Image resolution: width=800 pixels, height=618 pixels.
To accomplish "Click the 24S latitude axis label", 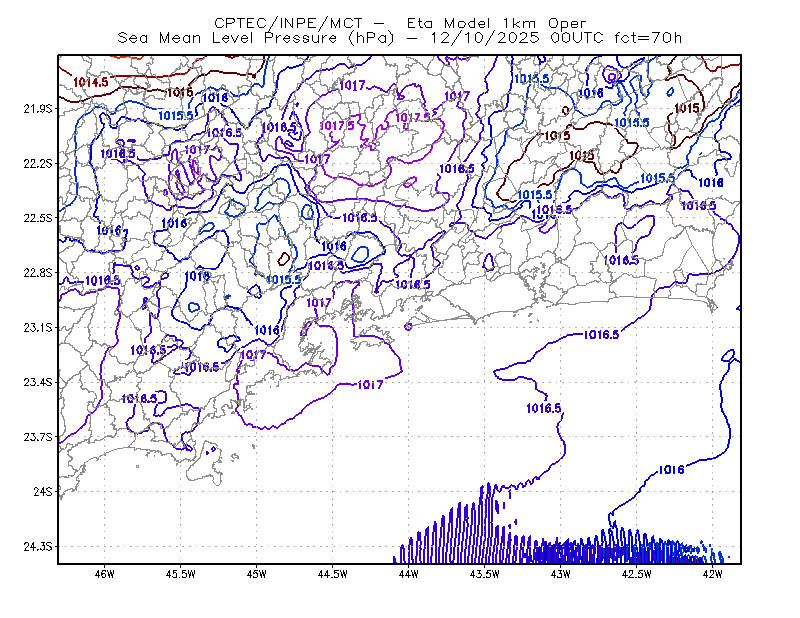I will click(43, 491).
